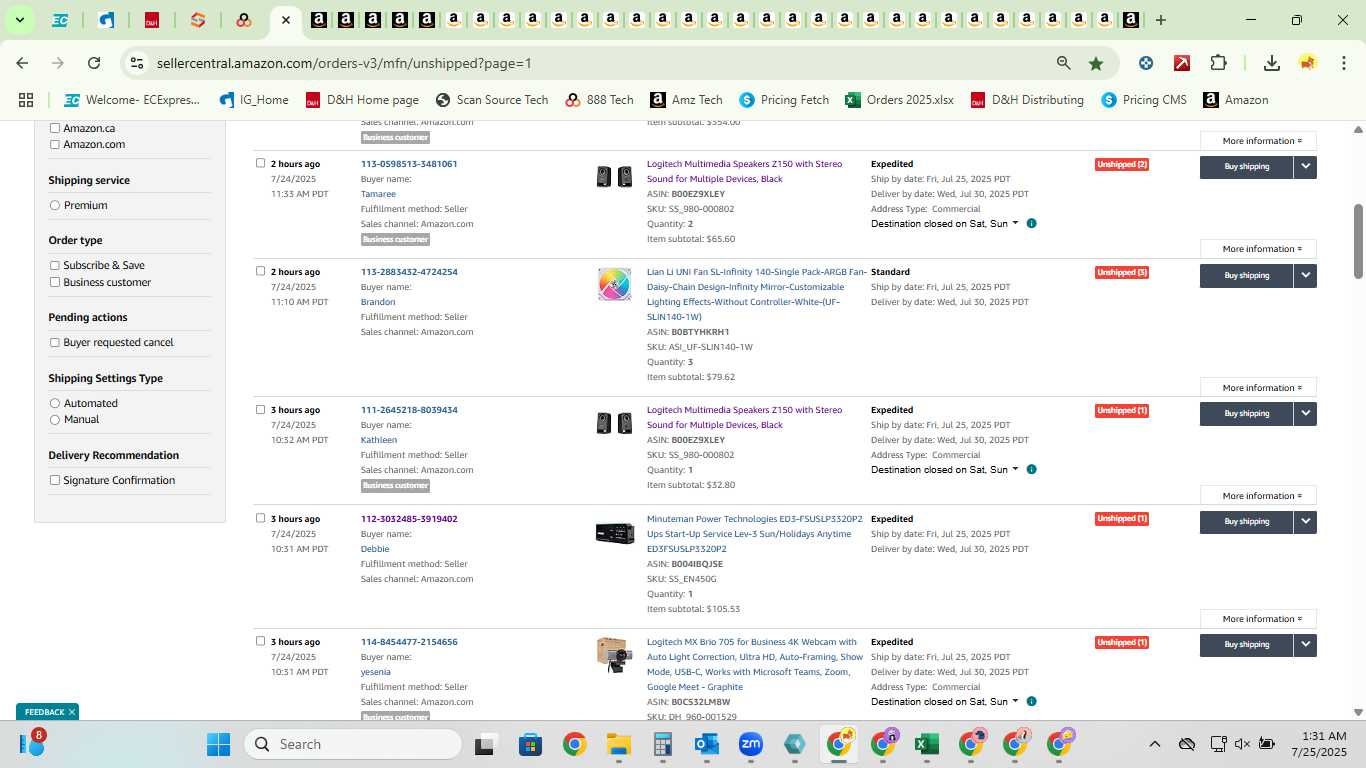Enable the Business customer filter

55,282
